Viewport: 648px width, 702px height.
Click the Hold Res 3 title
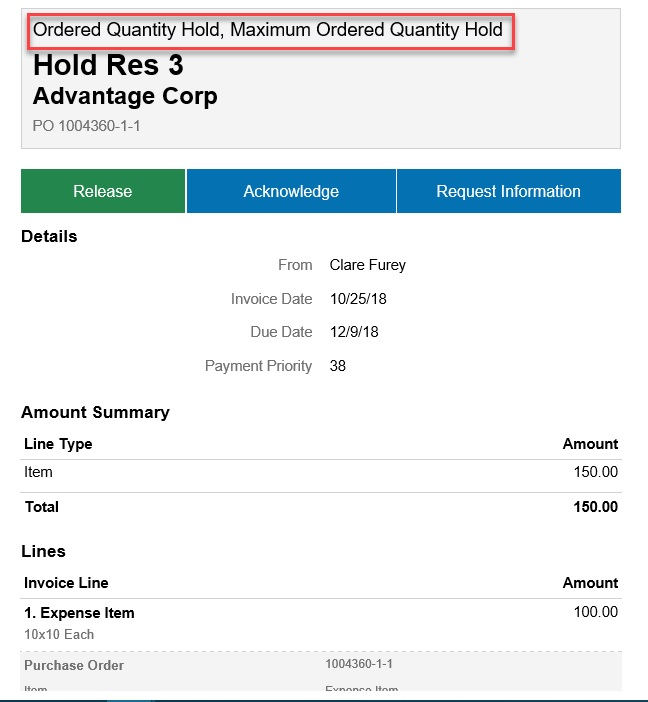[x=108, y=66]
